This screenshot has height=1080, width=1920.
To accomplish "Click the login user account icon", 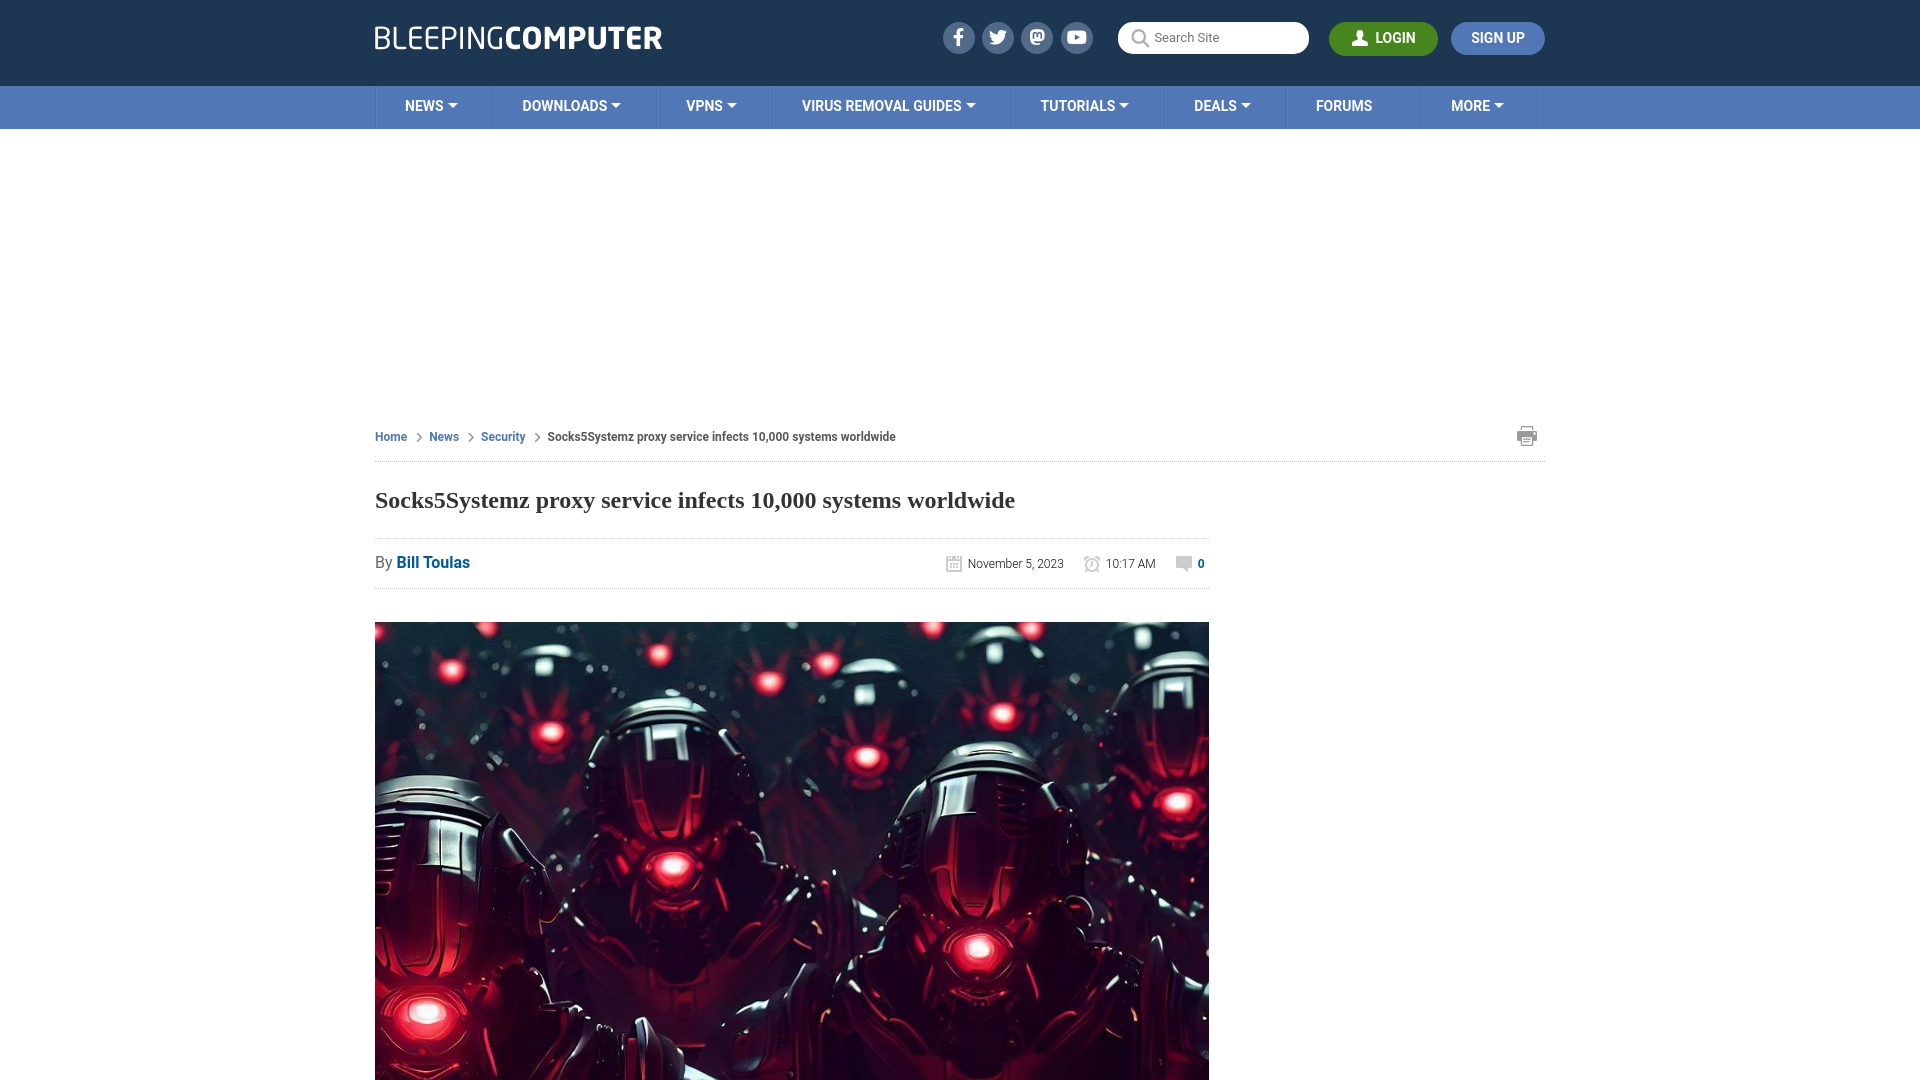I will tap(1361, 37).
